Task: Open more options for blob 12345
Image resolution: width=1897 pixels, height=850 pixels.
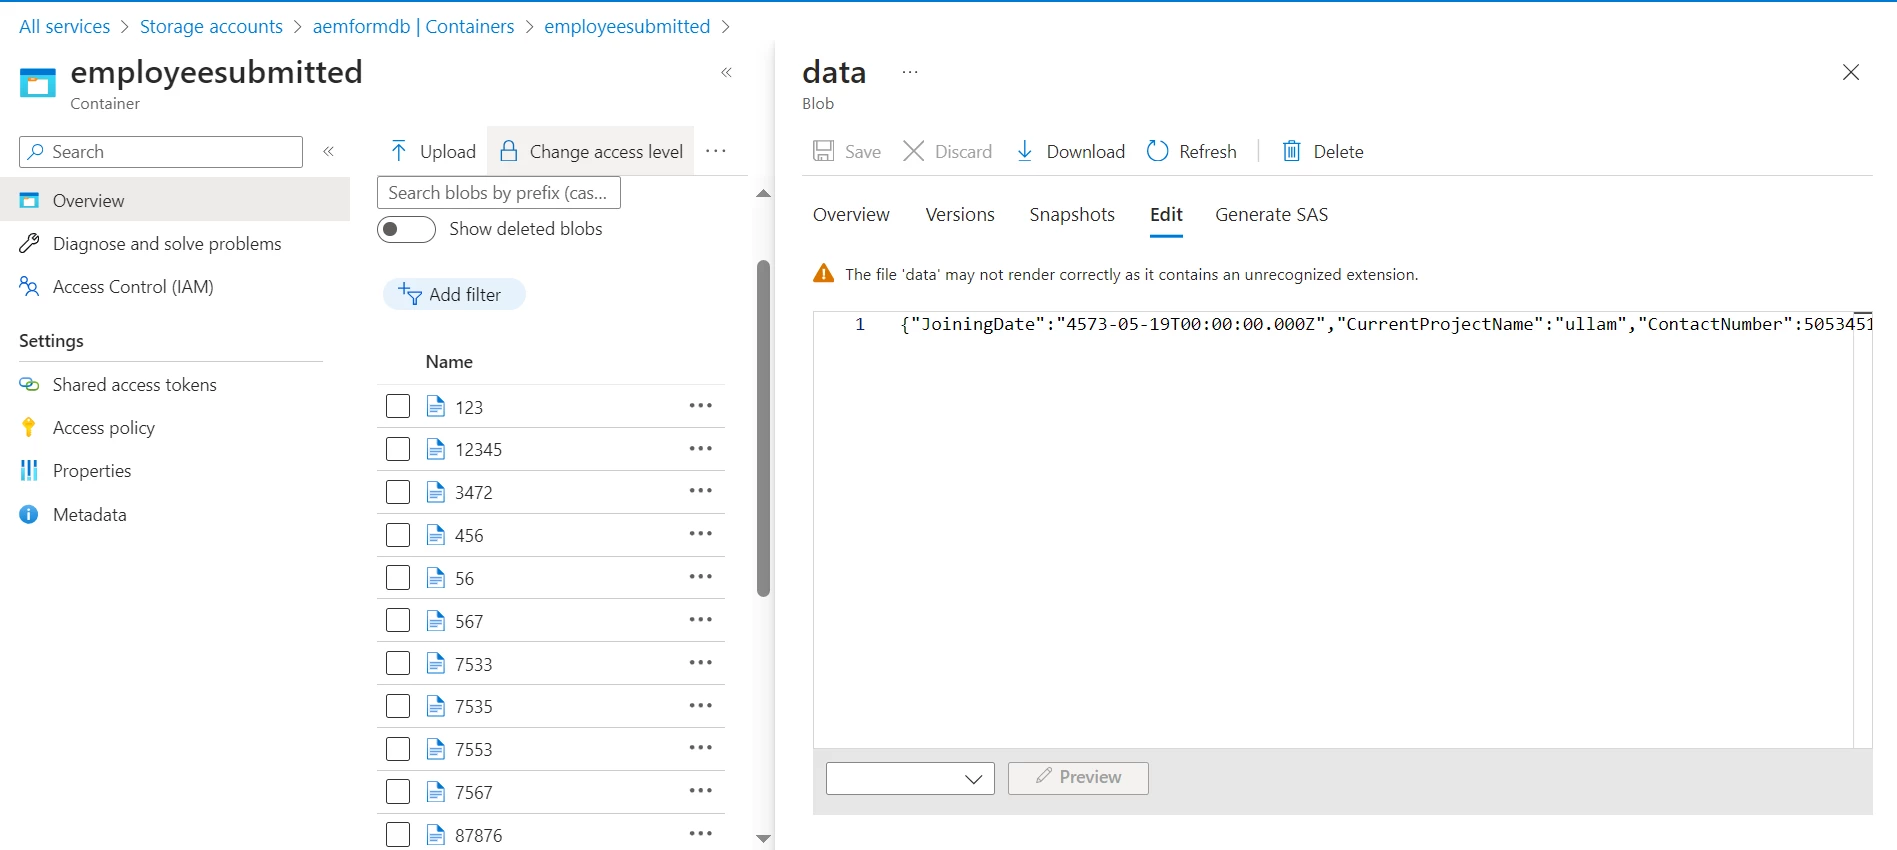Action: (x=701, y=449)
